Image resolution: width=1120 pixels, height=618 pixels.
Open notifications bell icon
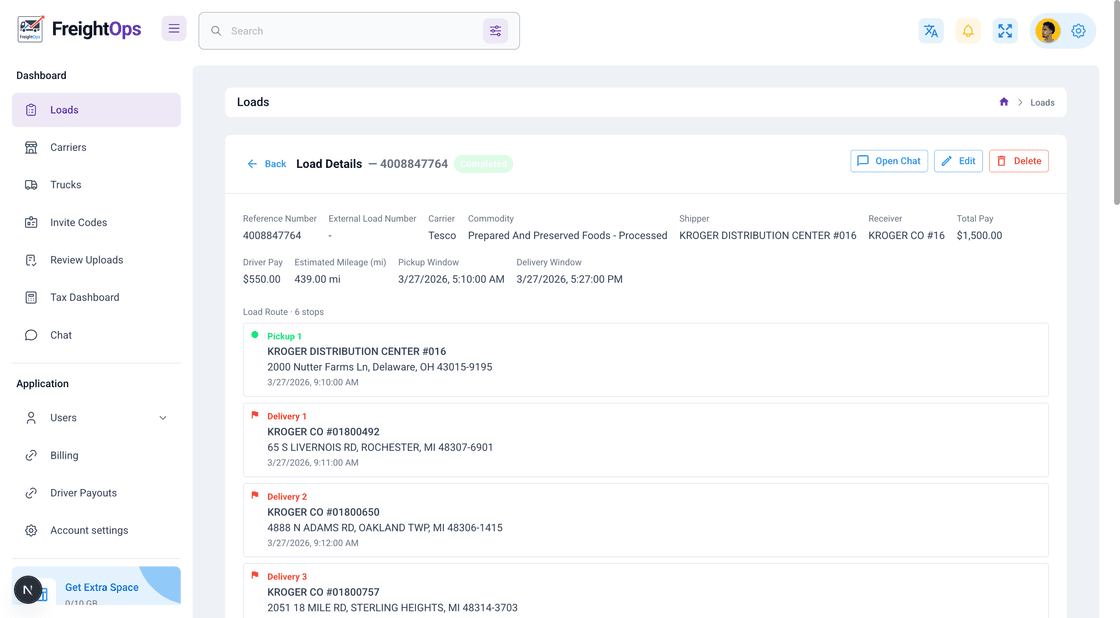click(x=968, y=31)
